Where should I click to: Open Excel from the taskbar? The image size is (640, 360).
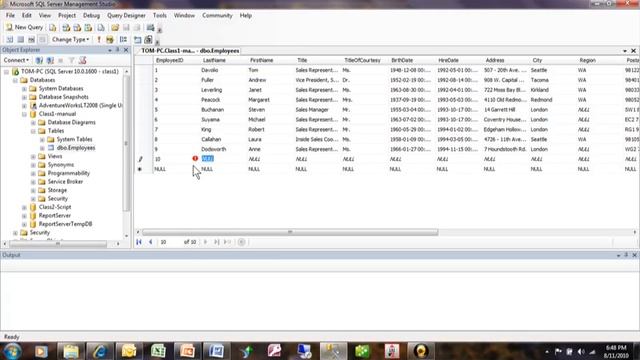pos(158,351)
